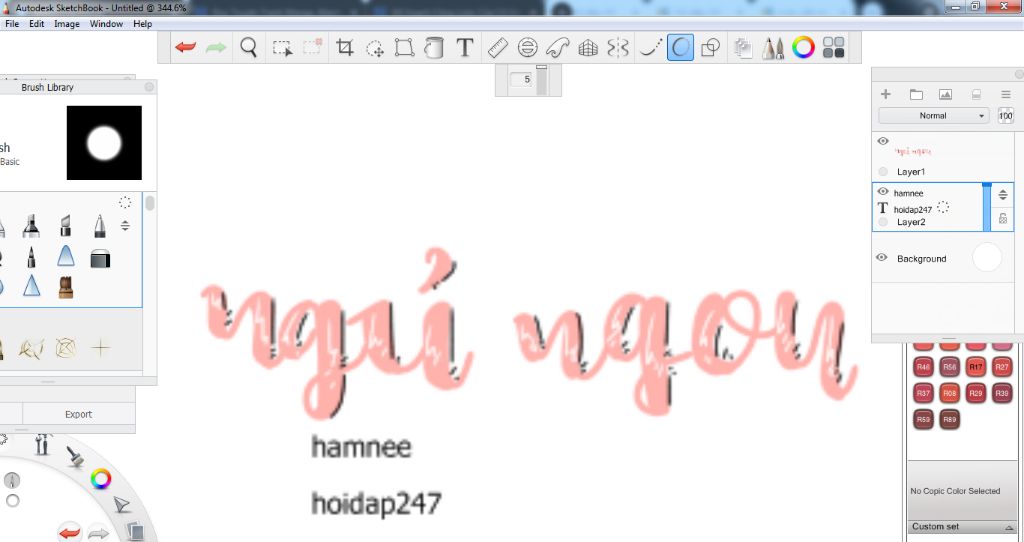Click brush set reorder arrows in Brush Library
The width and height of the screenshot is (1024, 542).
tap(125, 226)
